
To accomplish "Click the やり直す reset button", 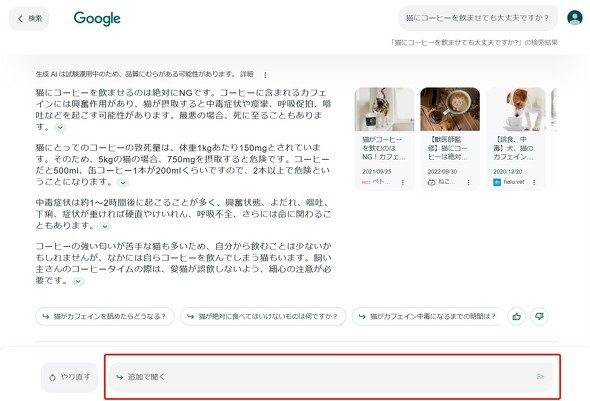I will (69, 377).
